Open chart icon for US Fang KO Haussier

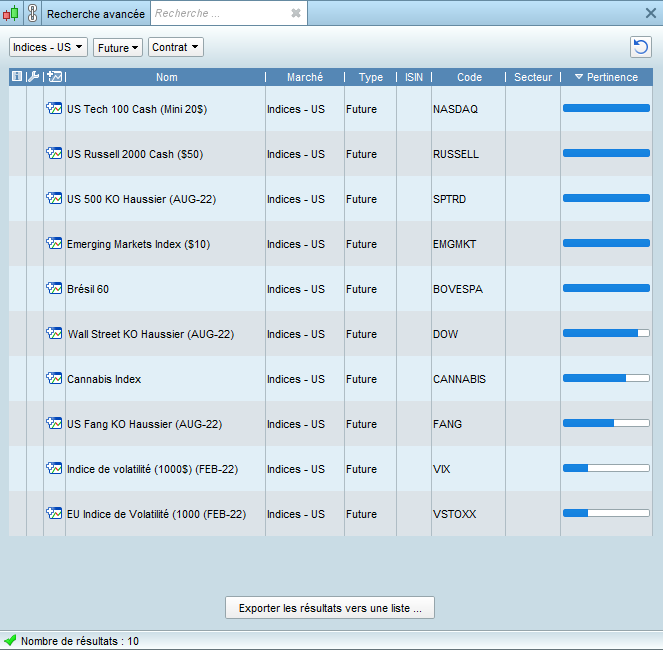coord(54,423)
